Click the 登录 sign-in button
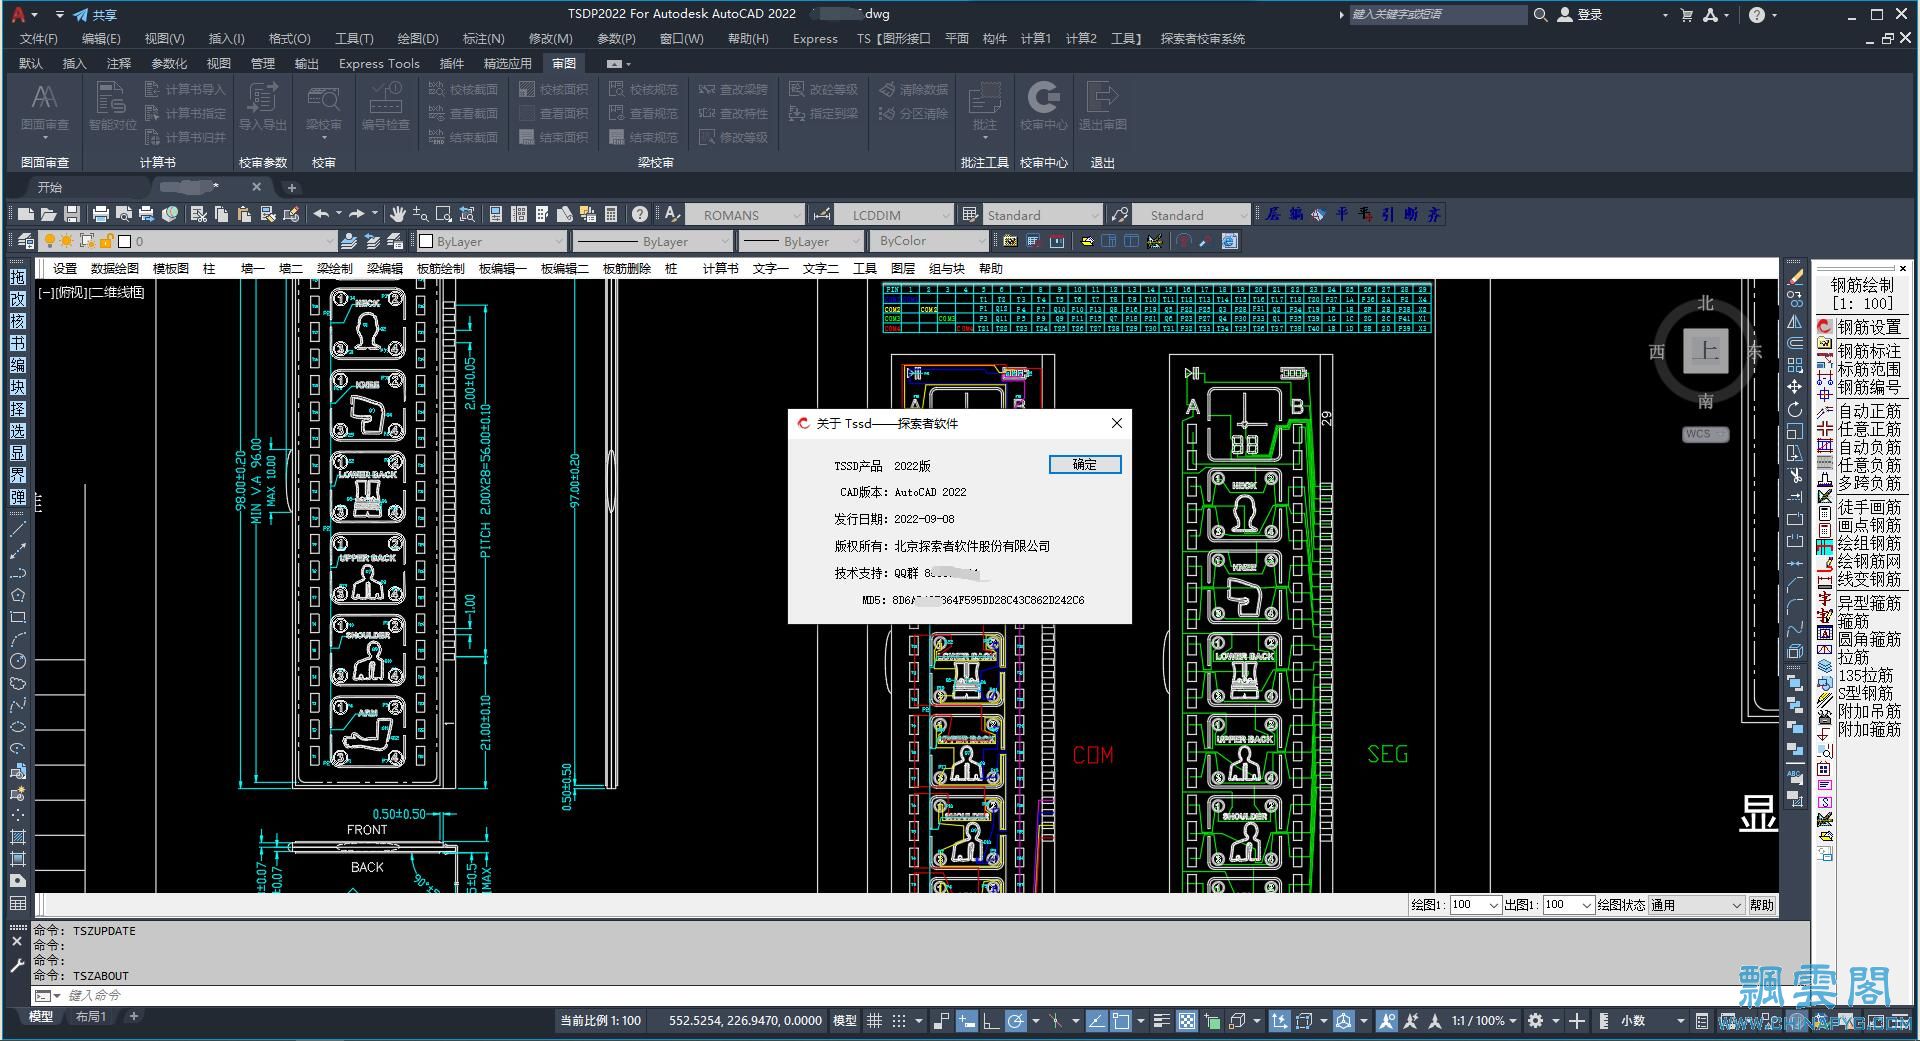Viewport: 1920px width, 1041px height. (1581, 14)
